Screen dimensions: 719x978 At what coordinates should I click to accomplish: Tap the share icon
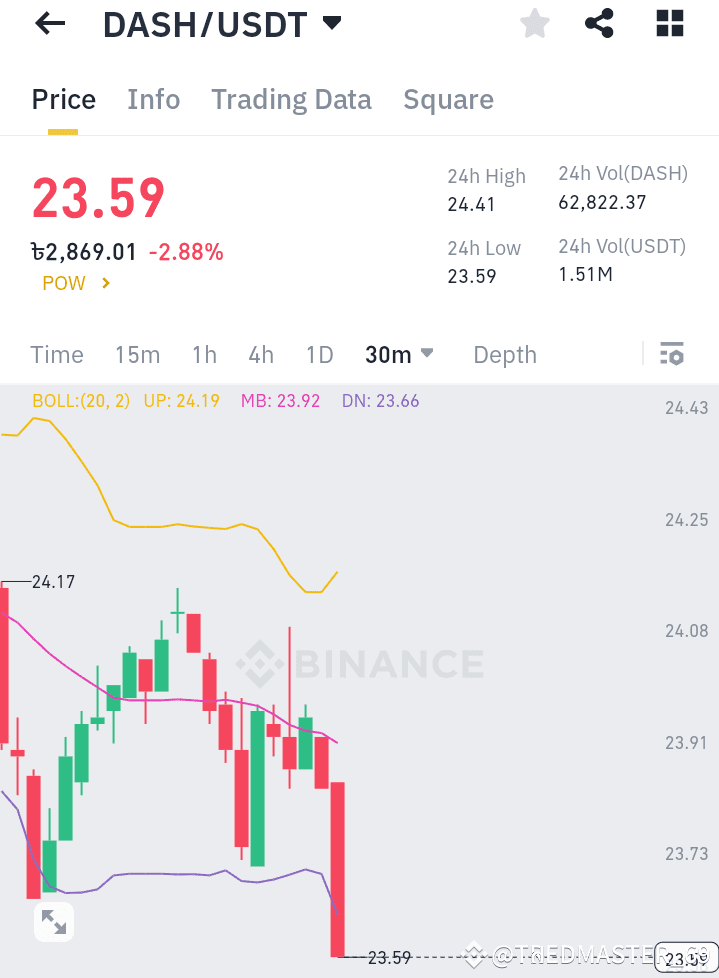pyautogui.click(x=599, y=23)
